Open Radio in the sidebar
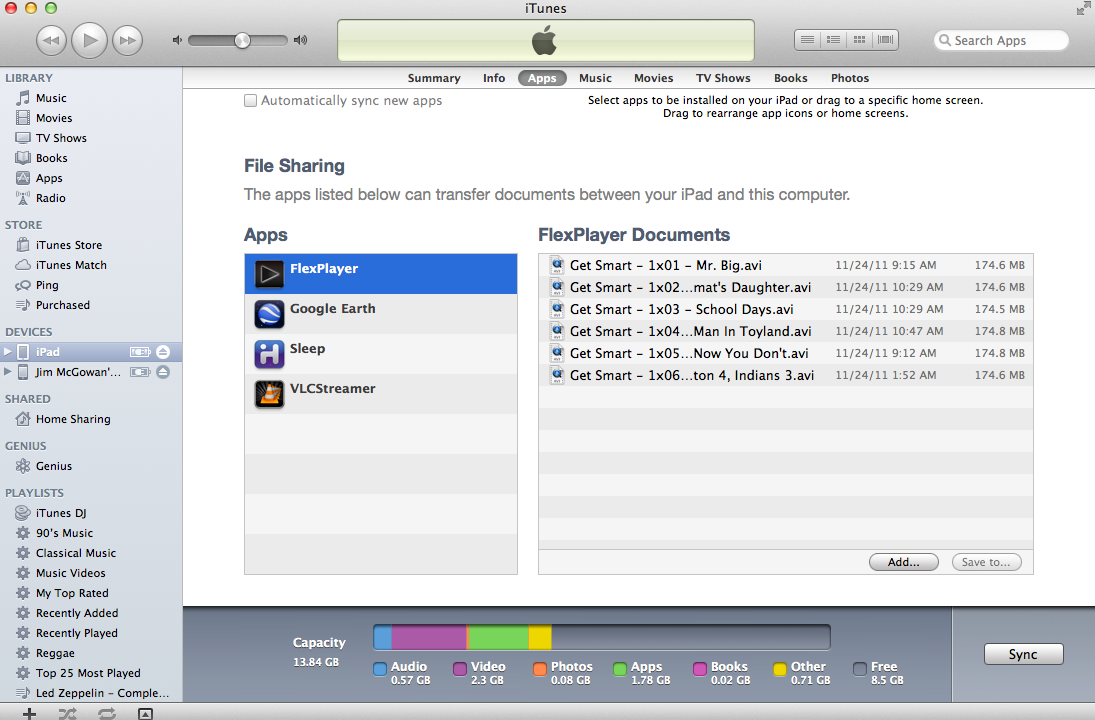The image size is (1095, 720). (91, 198)
